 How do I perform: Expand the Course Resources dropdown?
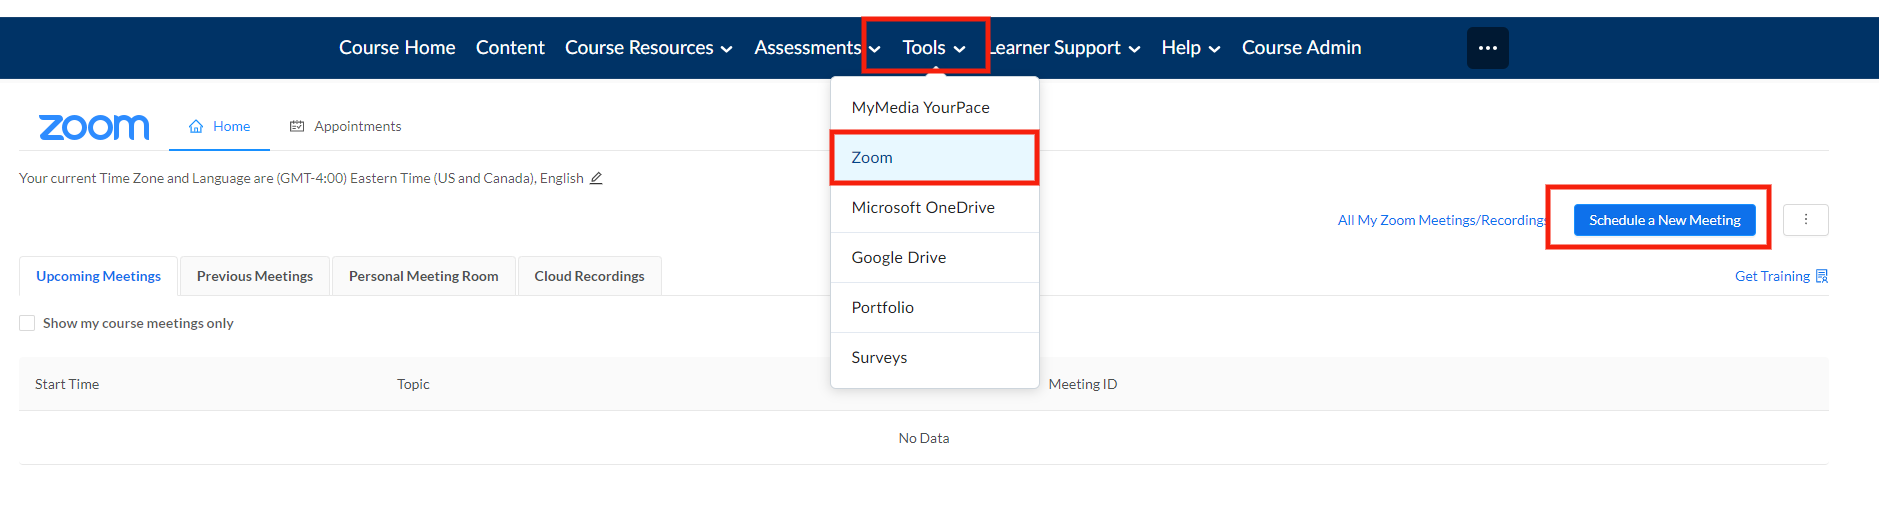coord(648,48)
